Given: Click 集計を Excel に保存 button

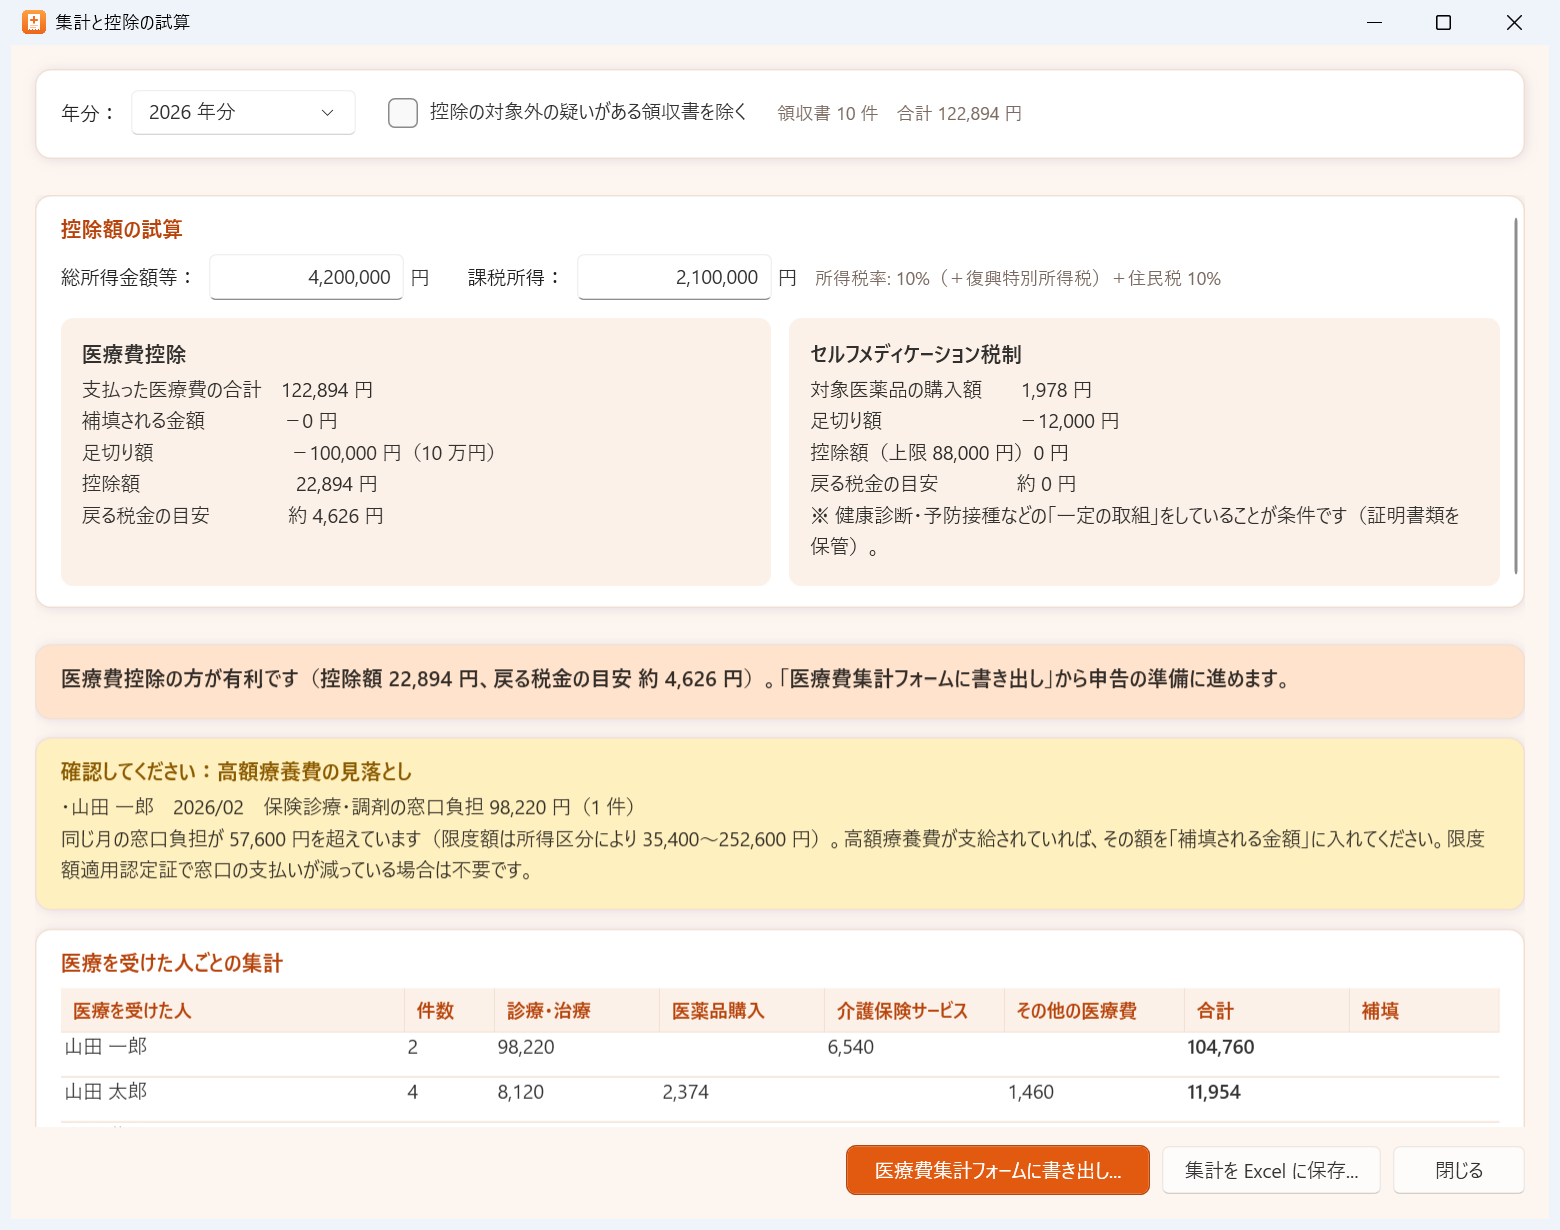Looking at the screenshot, I should click(1271, 1170).
